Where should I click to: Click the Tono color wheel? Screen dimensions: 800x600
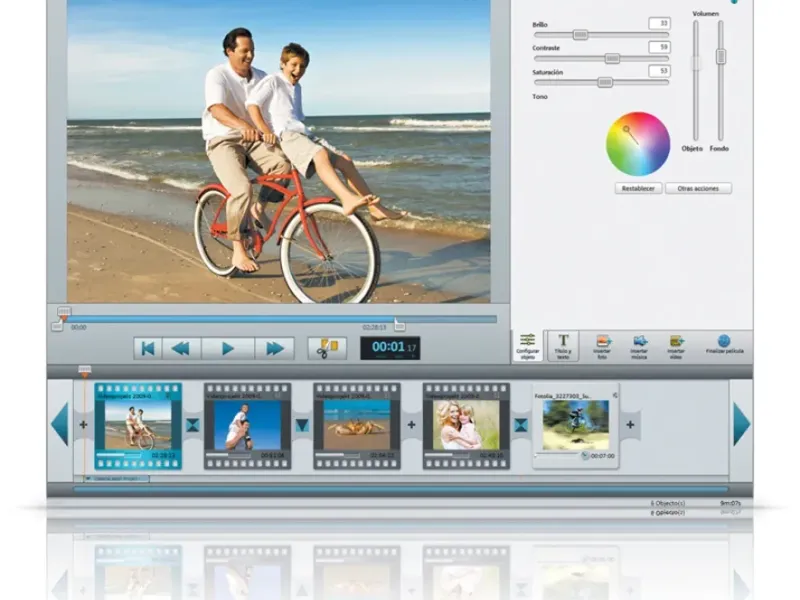click(x=637, y=143)
